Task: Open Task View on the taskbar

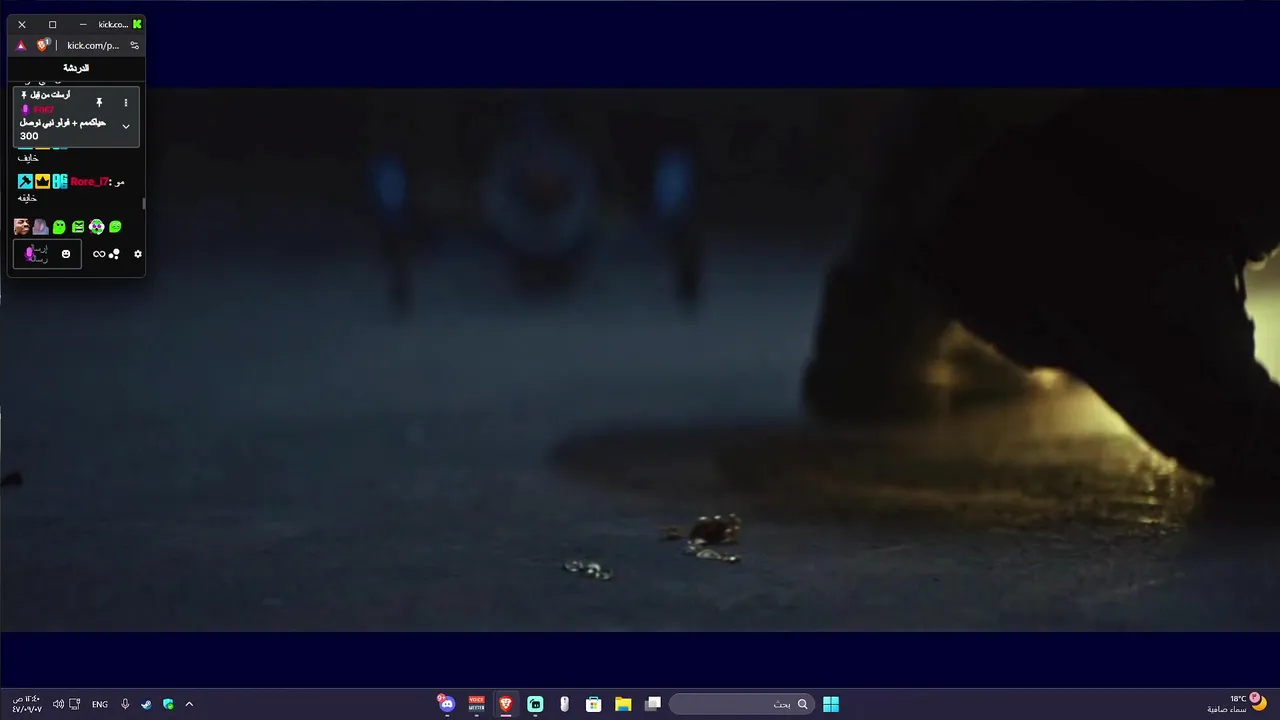Action: [x=653, y=704]
